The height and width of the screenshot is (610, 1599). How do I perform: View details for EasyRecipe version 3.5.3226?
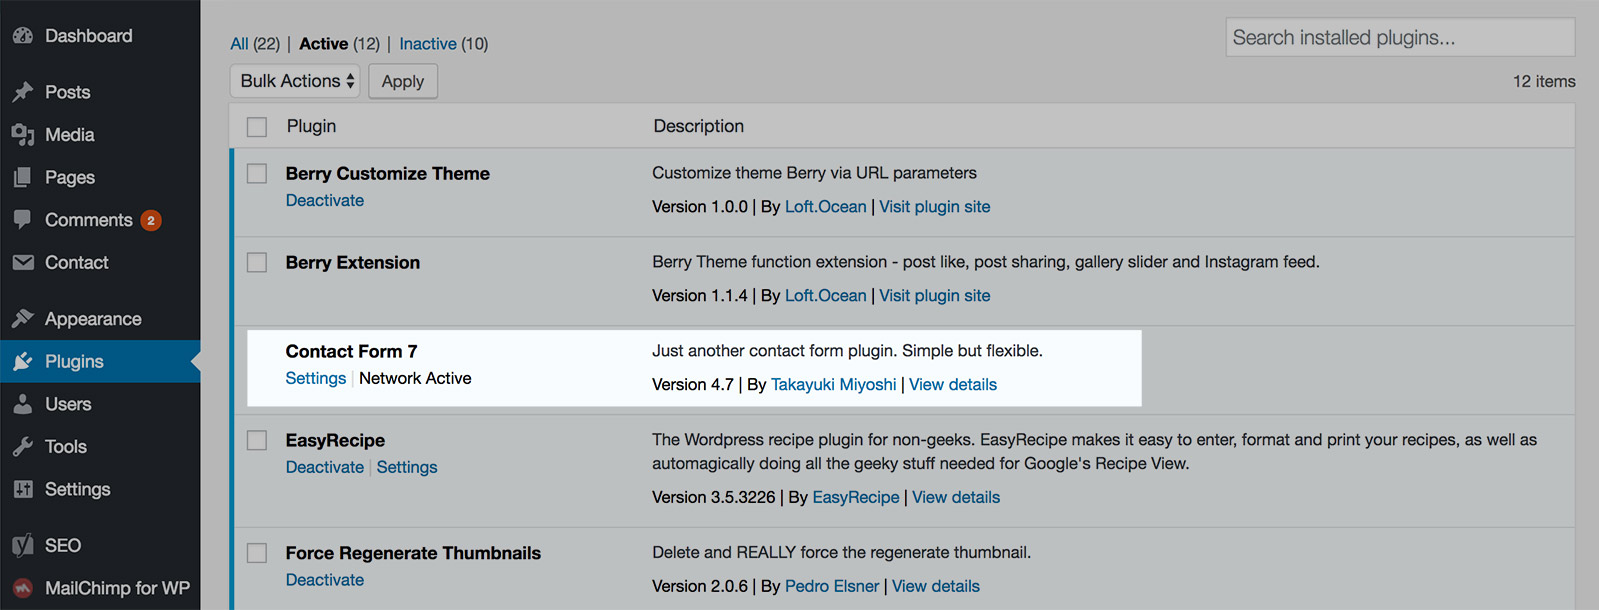[x=956, y=498]
